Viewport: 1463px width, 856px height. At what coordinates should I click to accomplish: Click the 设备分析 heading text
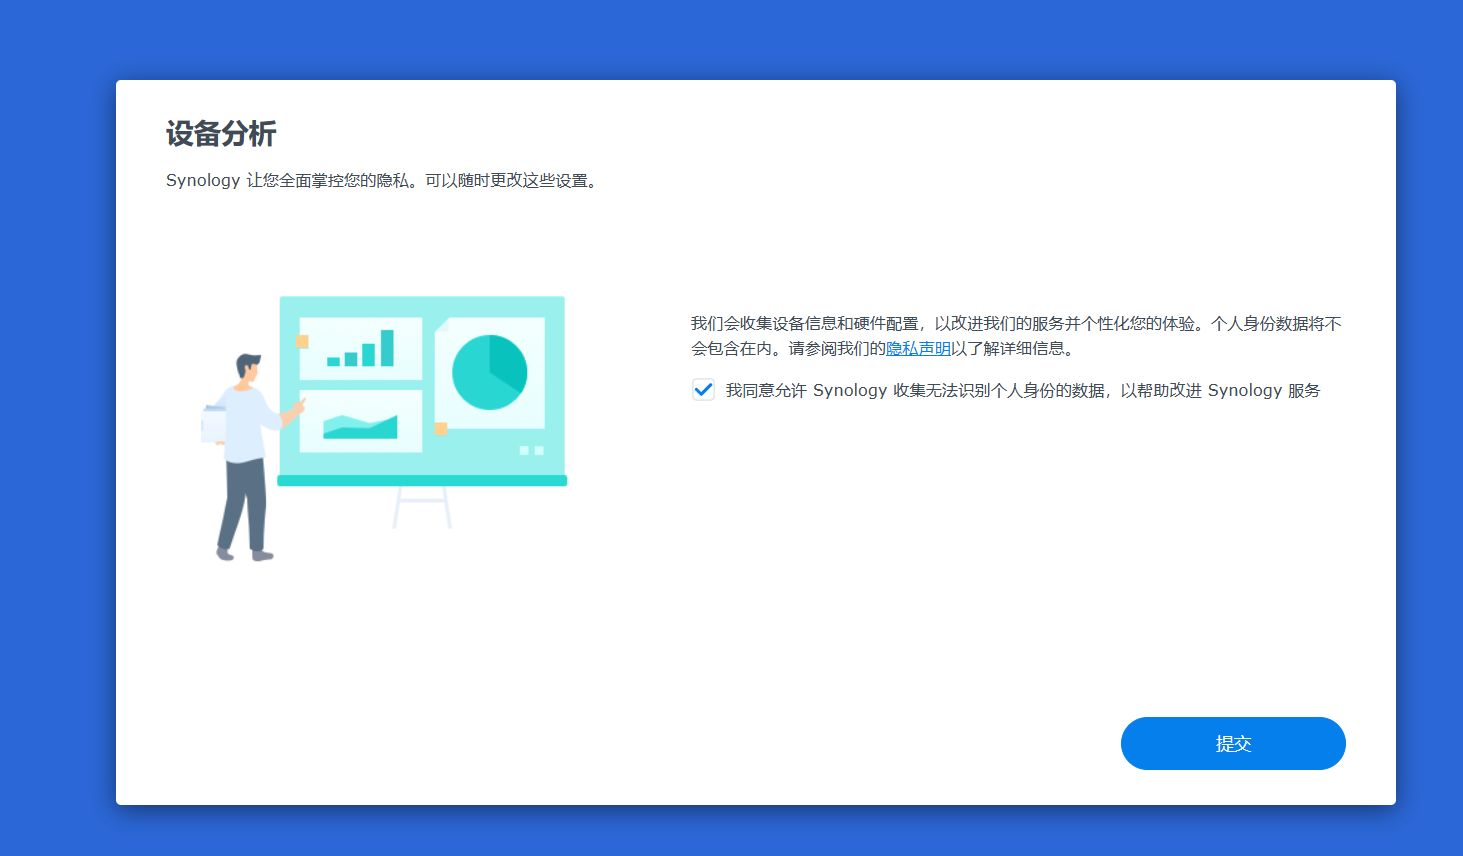click(221, 134)
